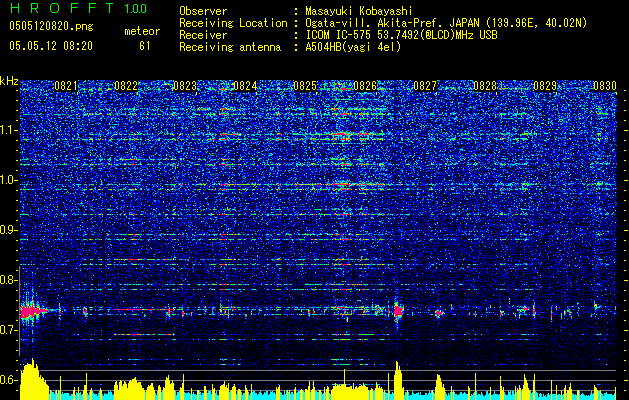This screenshot has width=629, height=400.
Task: Click the Receiving antenna label
Action: point(230,47)
